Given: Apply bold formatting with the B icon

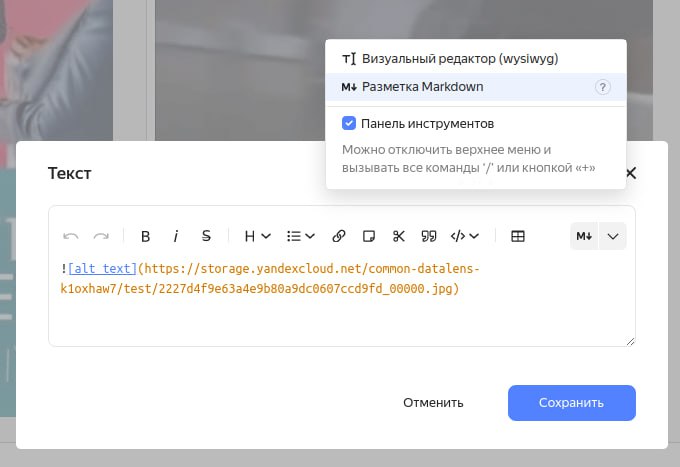Looking at the screenshot, I should coord(146,236).
